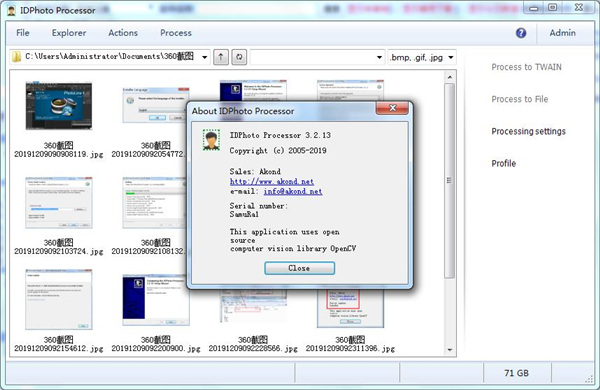Maximize the IDPhoto Processor window
This screenshot has height=390, width=600.
pos(553,7)
